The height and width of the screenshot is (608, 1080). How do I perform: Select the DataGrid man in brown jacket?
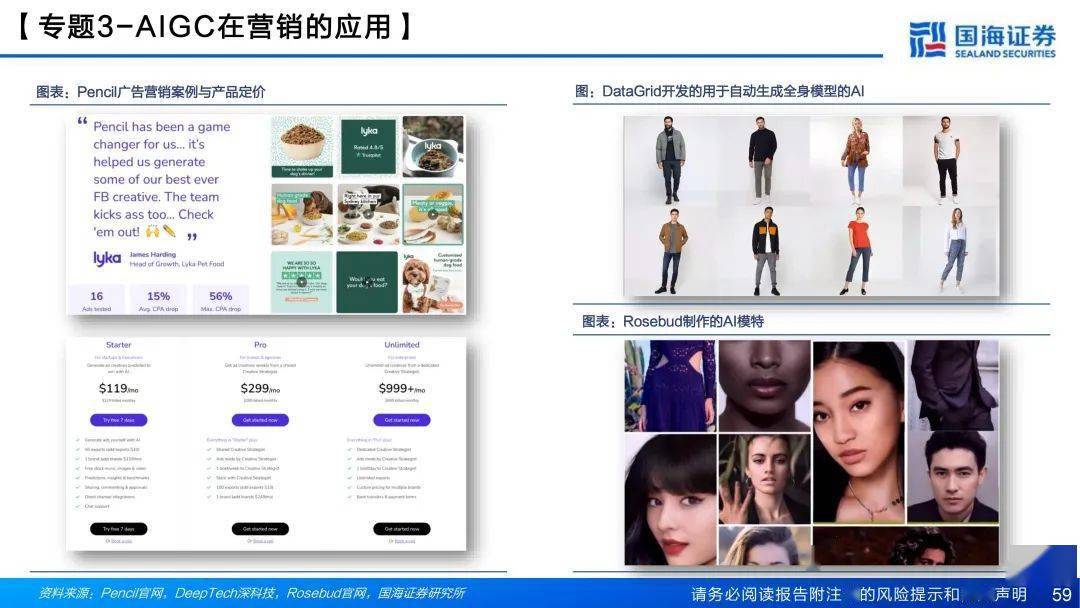[x=672, y=251]
